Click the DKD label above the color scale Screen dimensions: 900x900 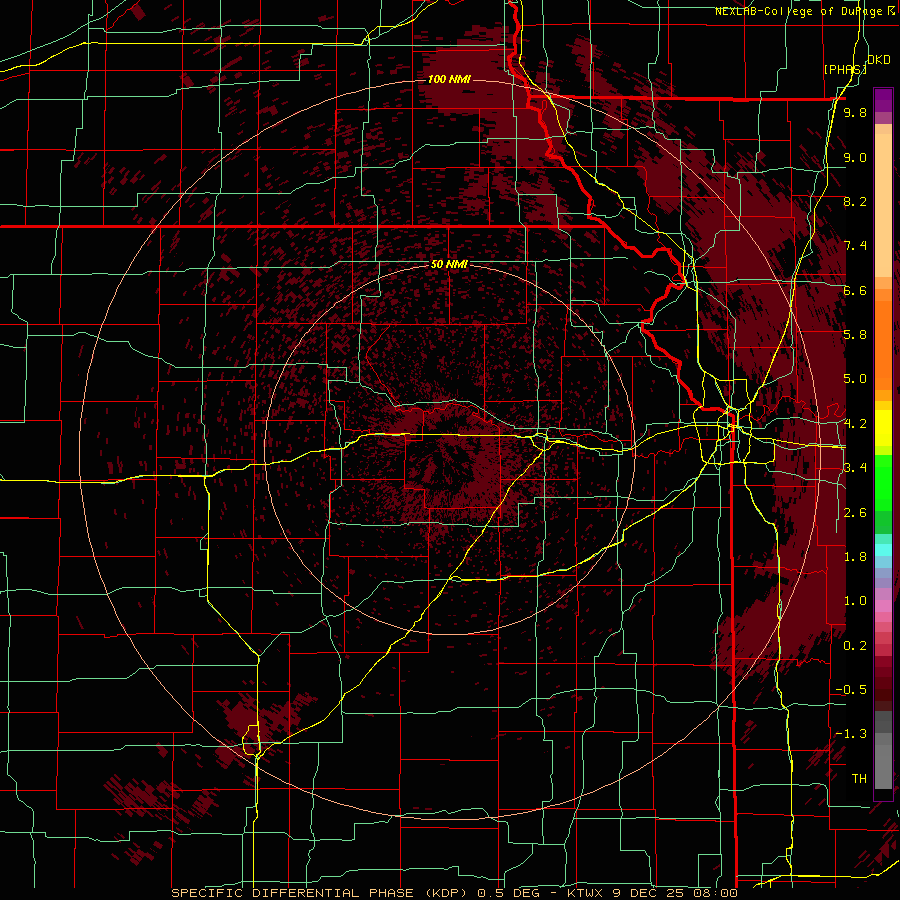[x=879, y=60]
